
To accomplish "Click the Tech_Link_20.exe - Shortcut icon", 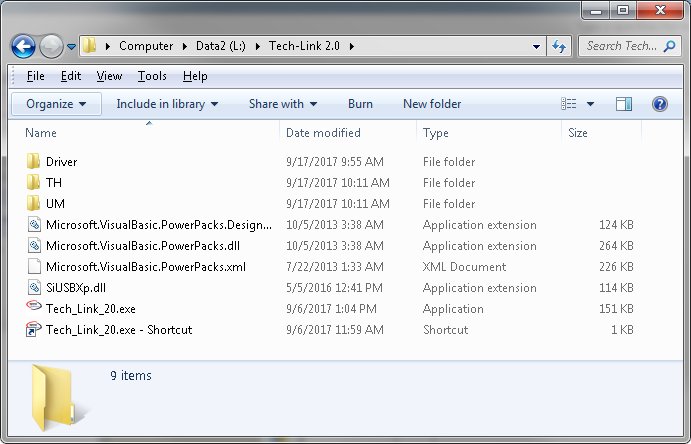I will click(34, 330).
